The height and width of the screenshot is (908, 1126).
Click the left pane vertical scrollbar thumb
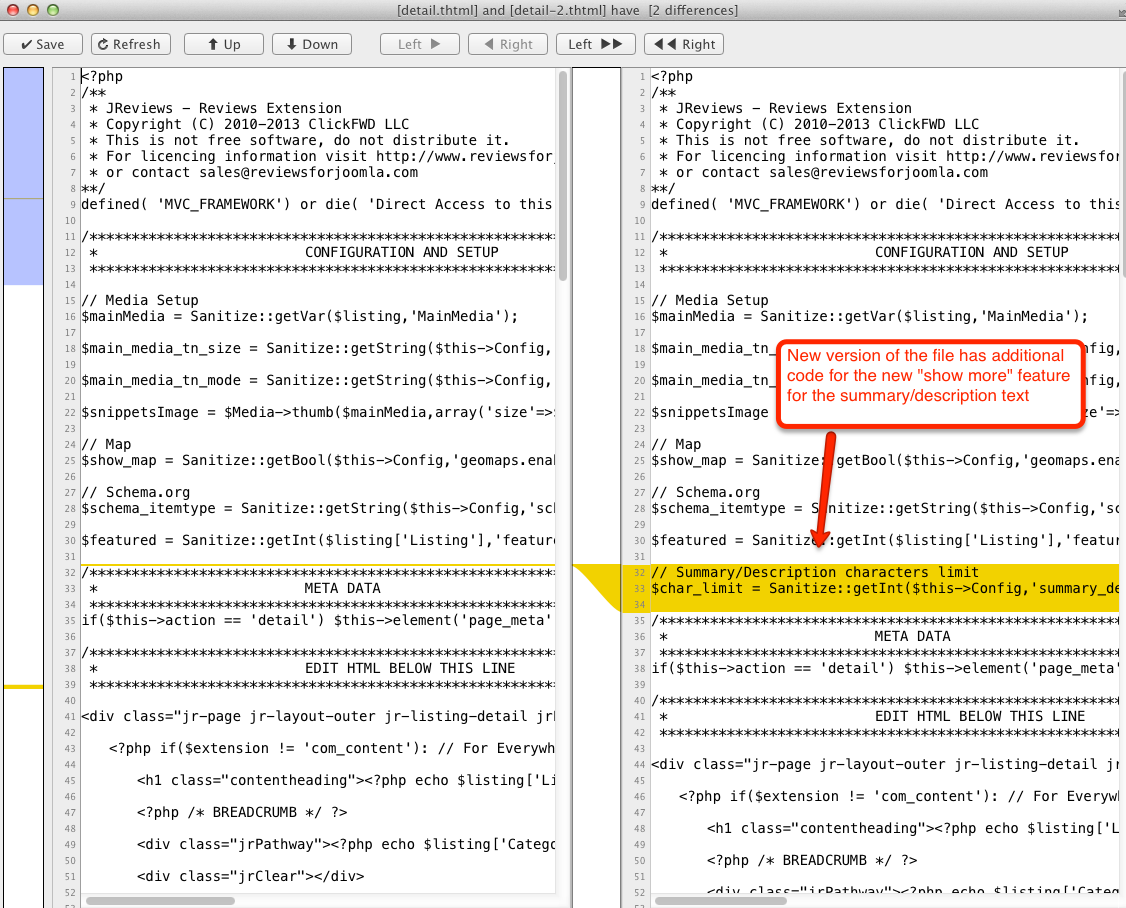coord(563,175)
